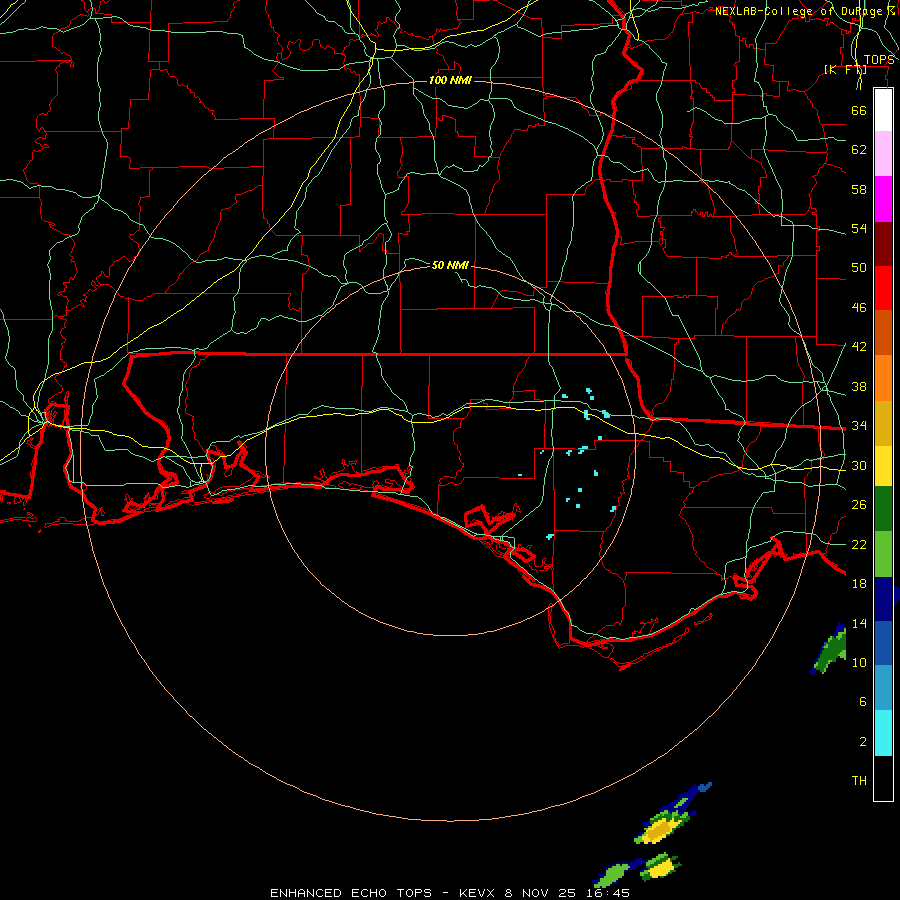Click the orange legend band near 38

coord(883,378)
